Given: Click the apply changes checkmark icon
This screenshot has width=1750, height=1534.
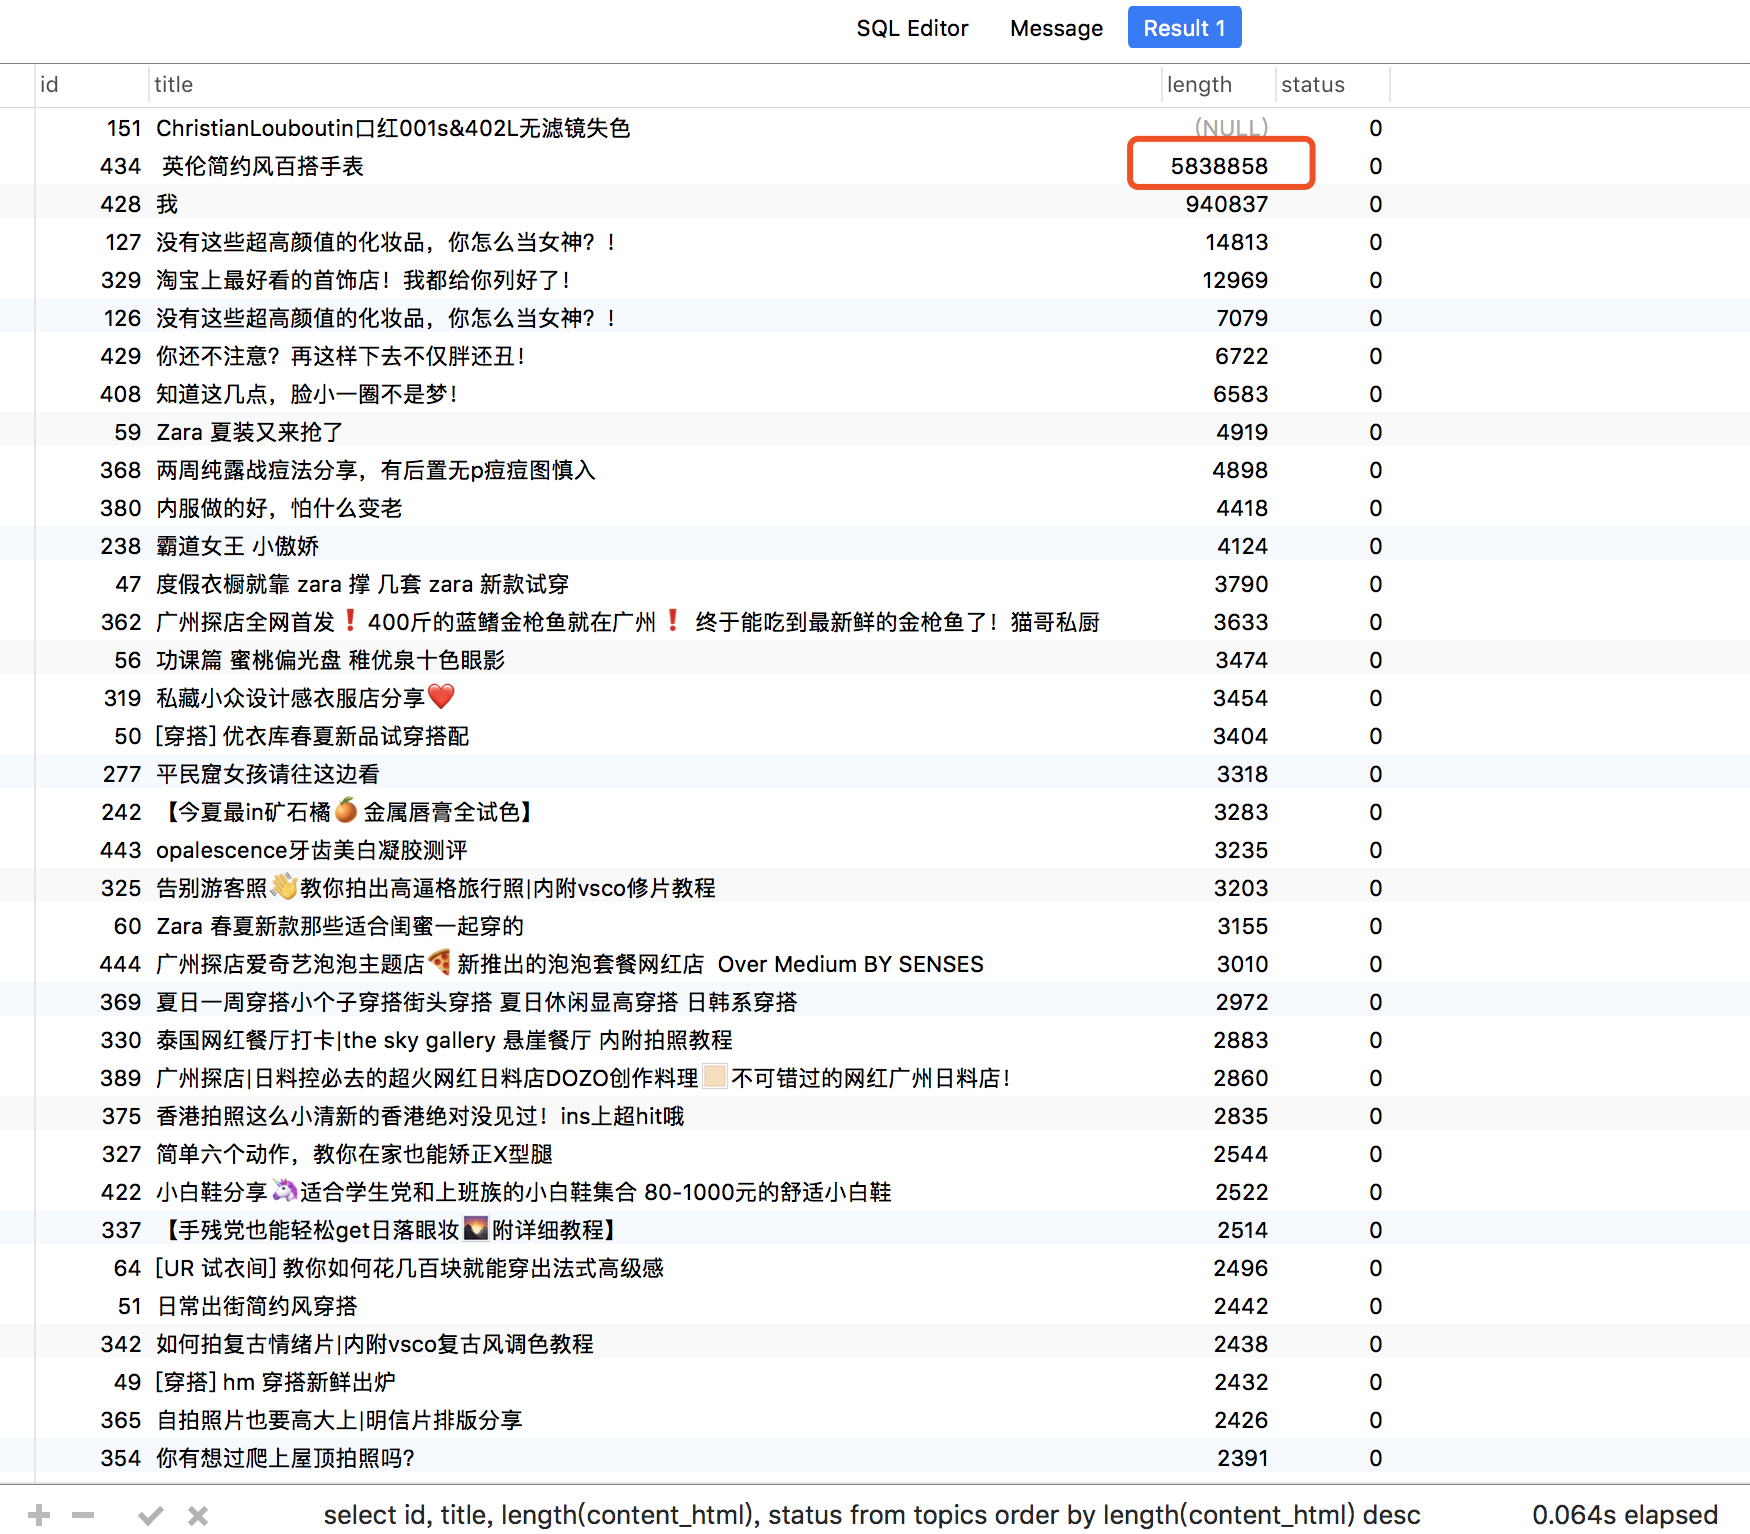Looking at the screenshot, I should 151,1515.
